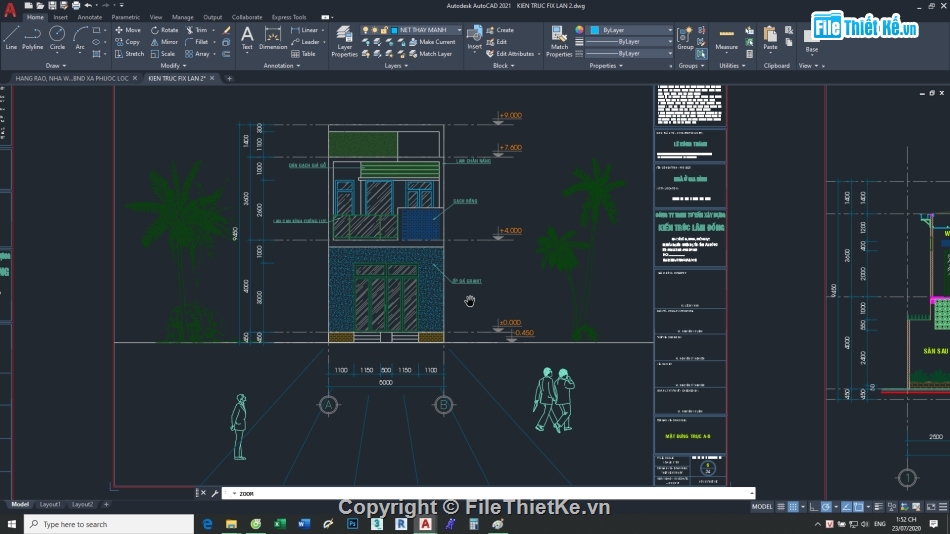Click the Dimension tool
Screen dimensions: 950x534
273,38
